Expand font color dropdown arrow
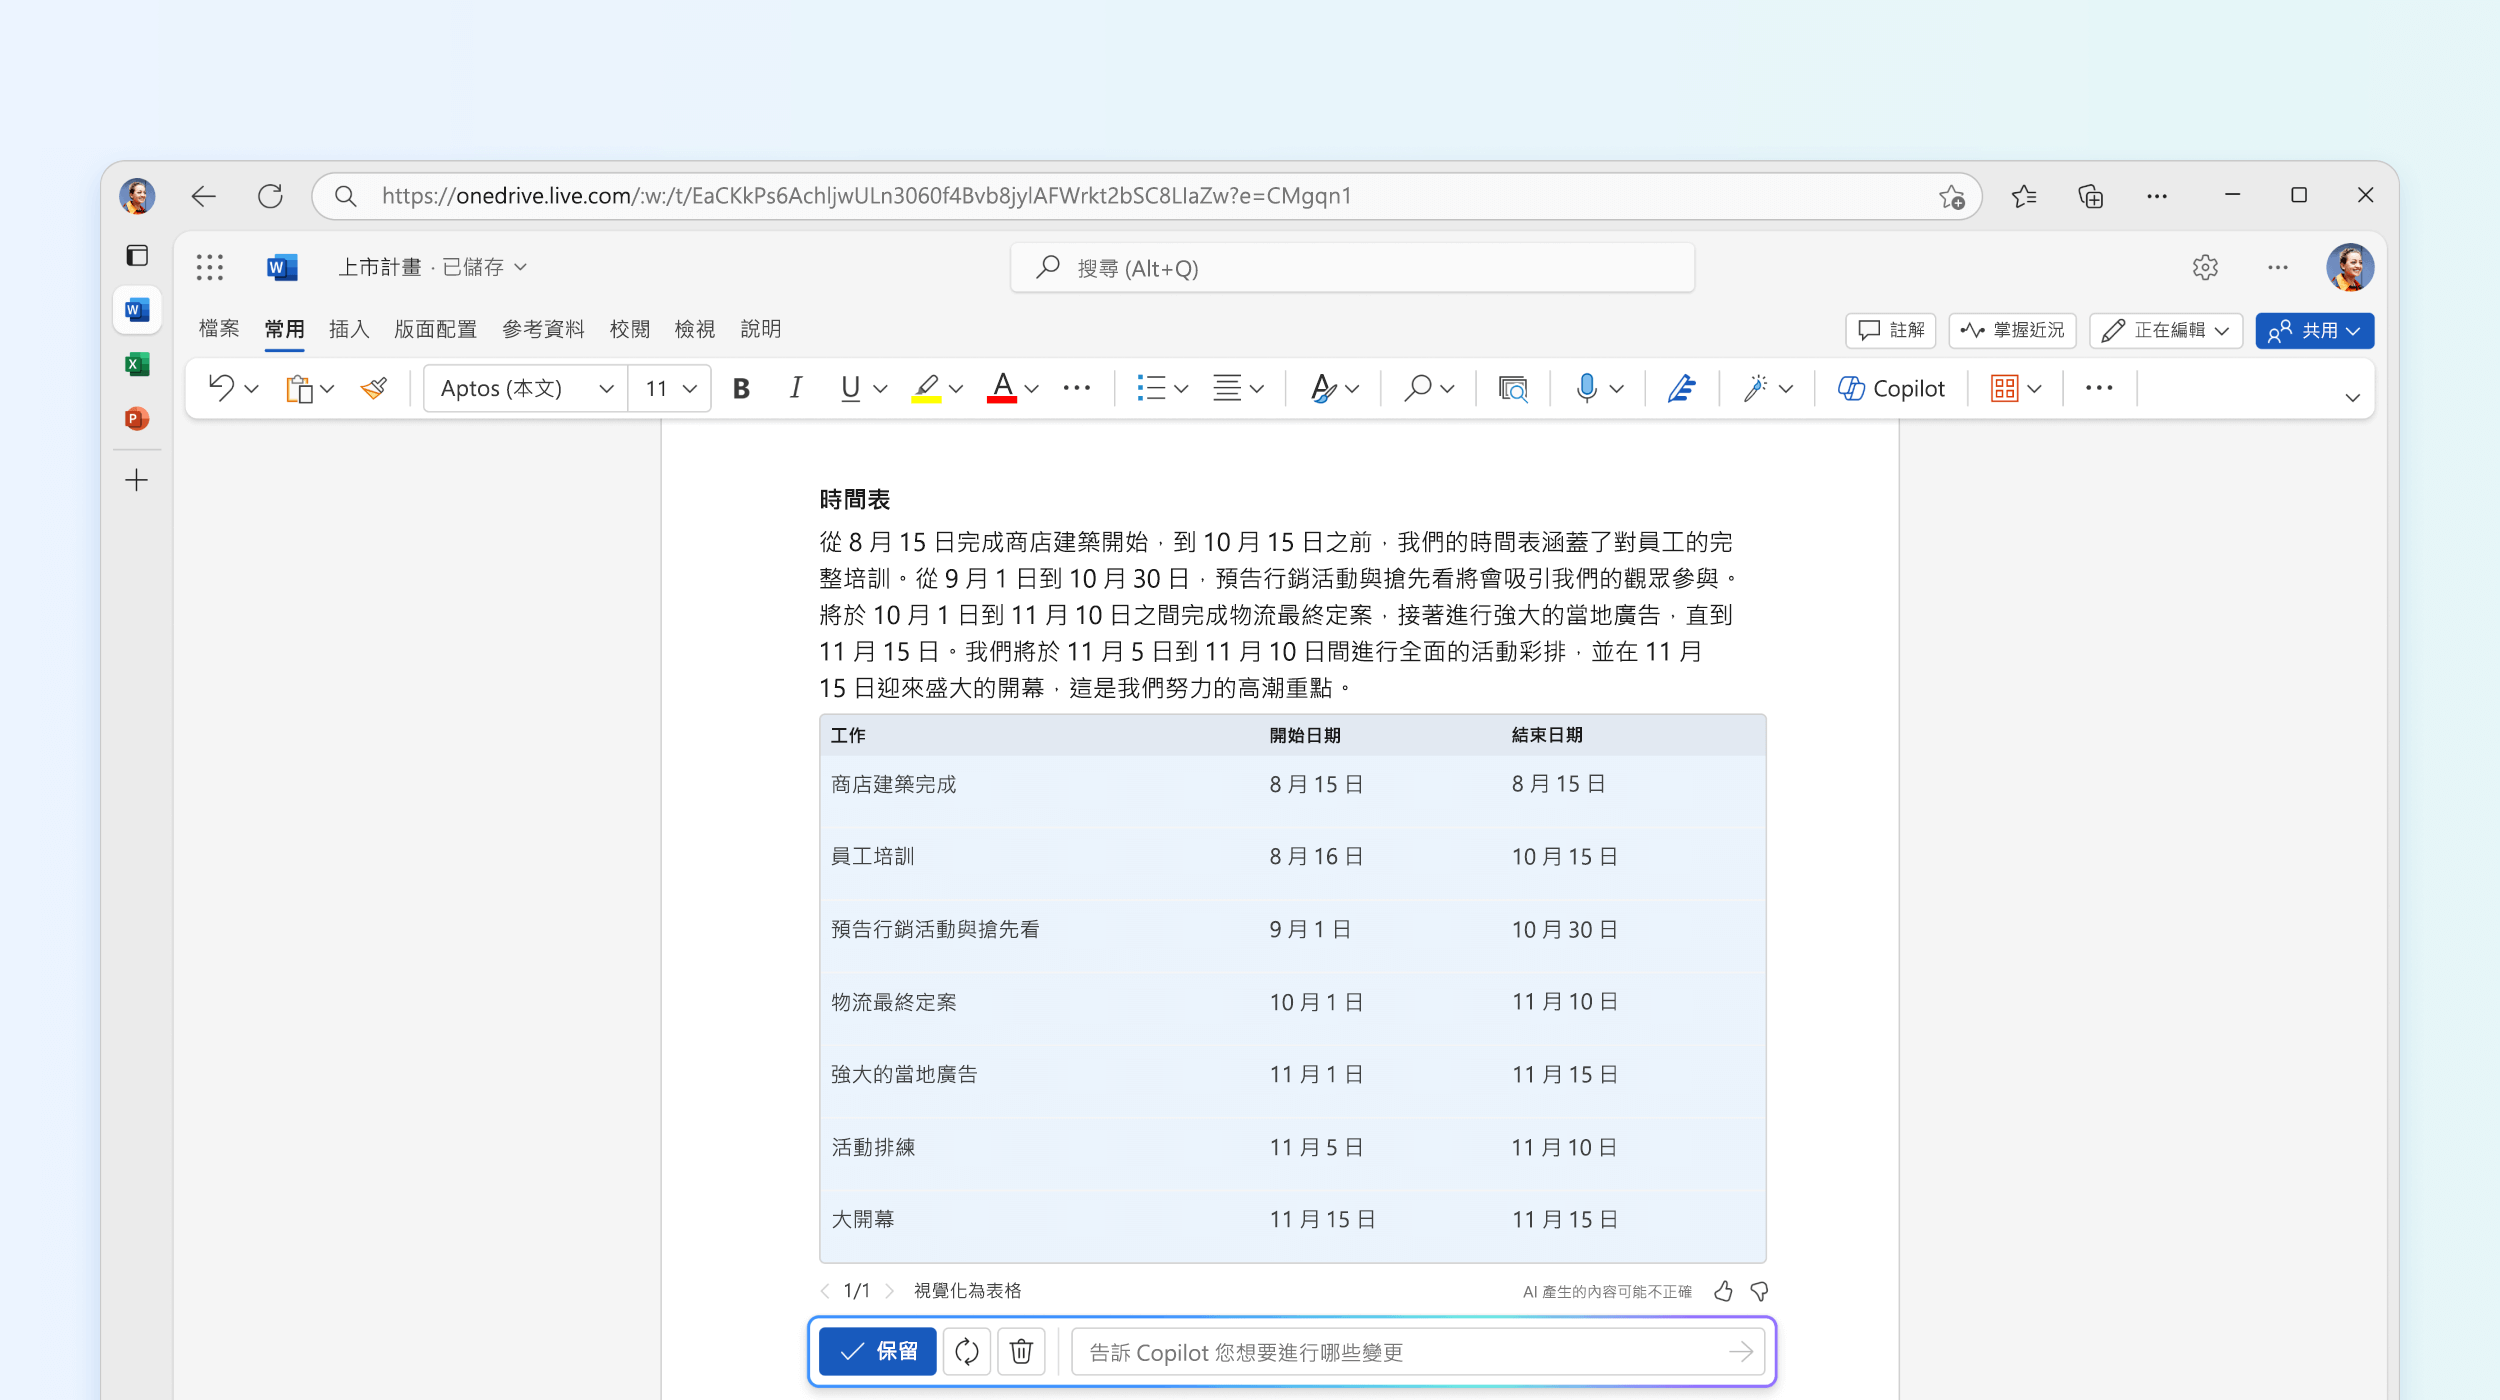The height and width of the screenshot is (1400, 2500). (x=1032, y=389)
